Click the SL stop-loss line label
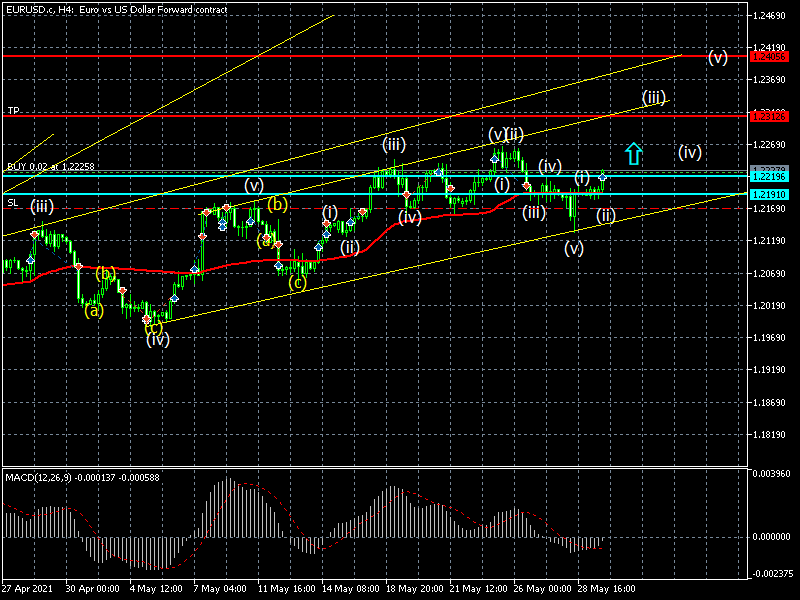This screenshot has width=800, height=600. point(13,203)
